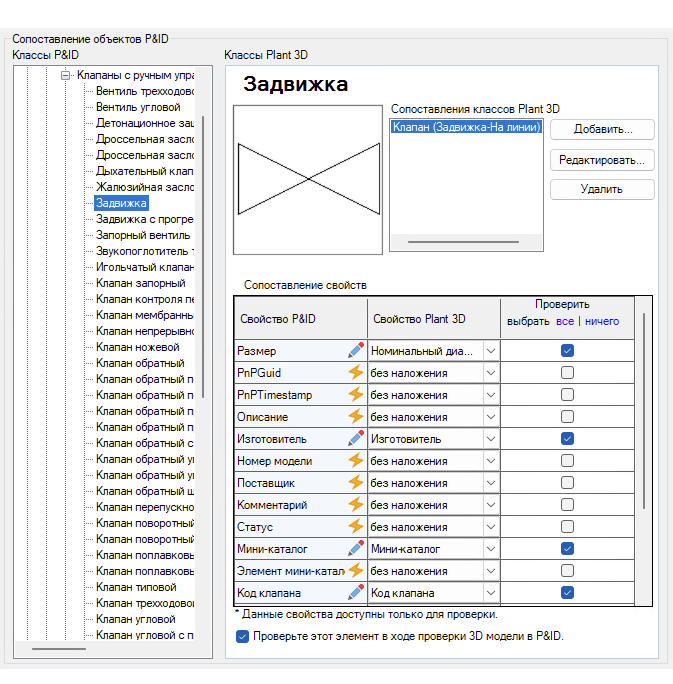Click pencil icon in Размер row
The image size is (673, 684).
pyautogui.click(x=356, y=351)
